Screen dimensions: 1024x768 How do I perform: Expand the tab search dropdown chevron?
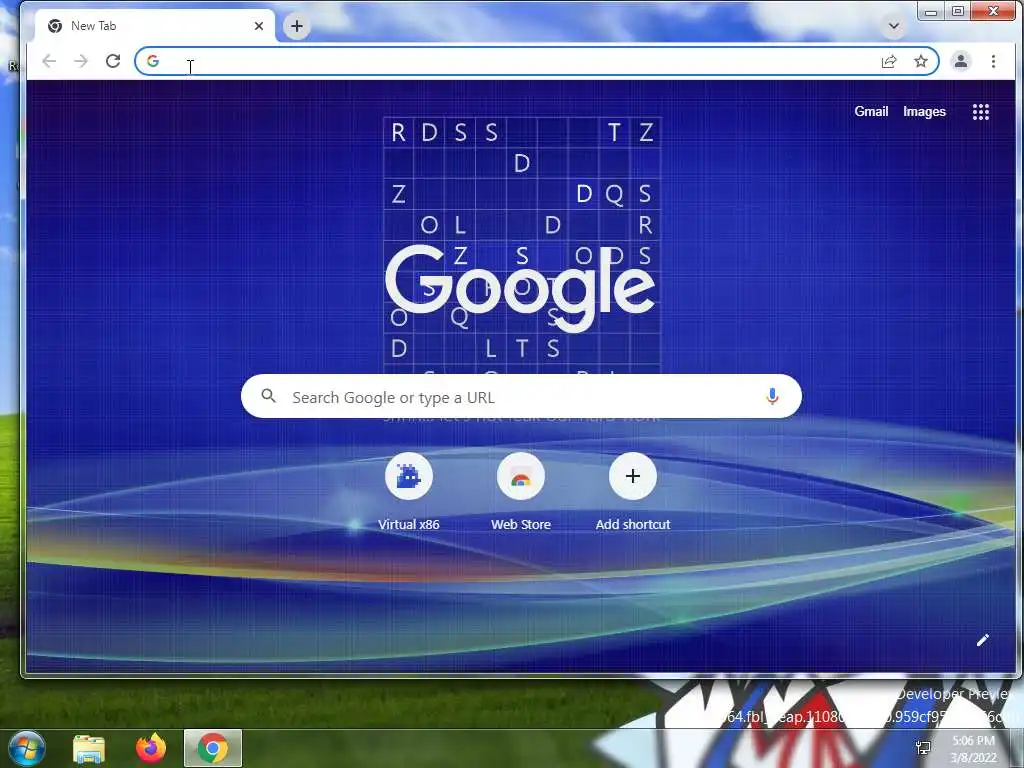click(894, 26)
